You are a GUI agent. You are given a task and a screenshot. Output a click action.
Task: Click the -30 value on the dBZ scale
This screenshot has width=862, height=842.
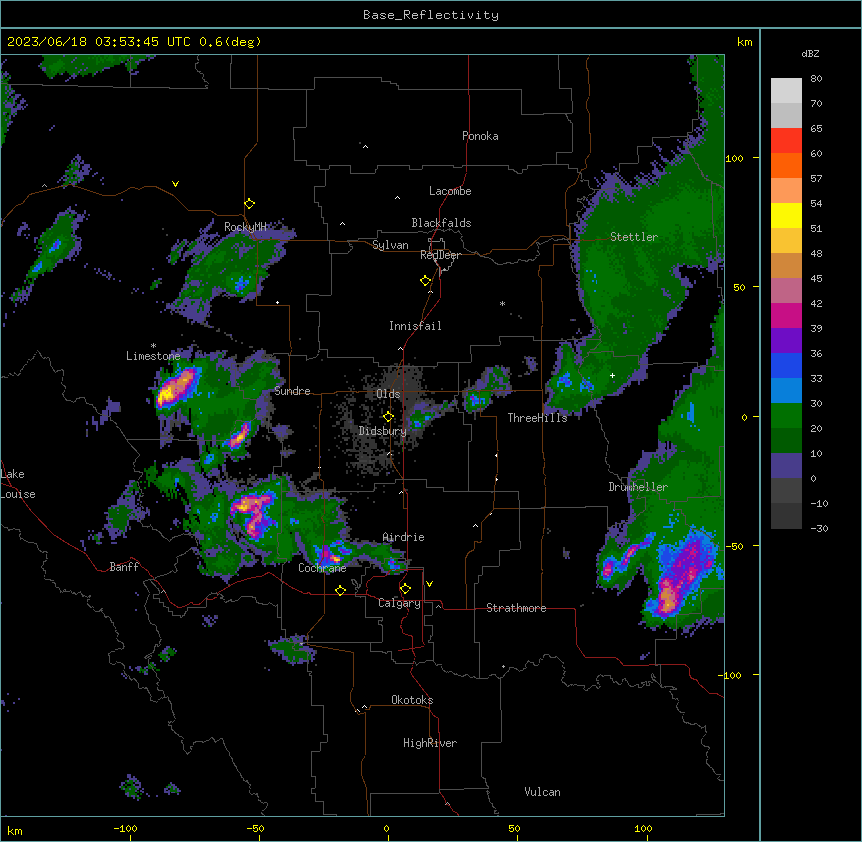tap(819, 528)
